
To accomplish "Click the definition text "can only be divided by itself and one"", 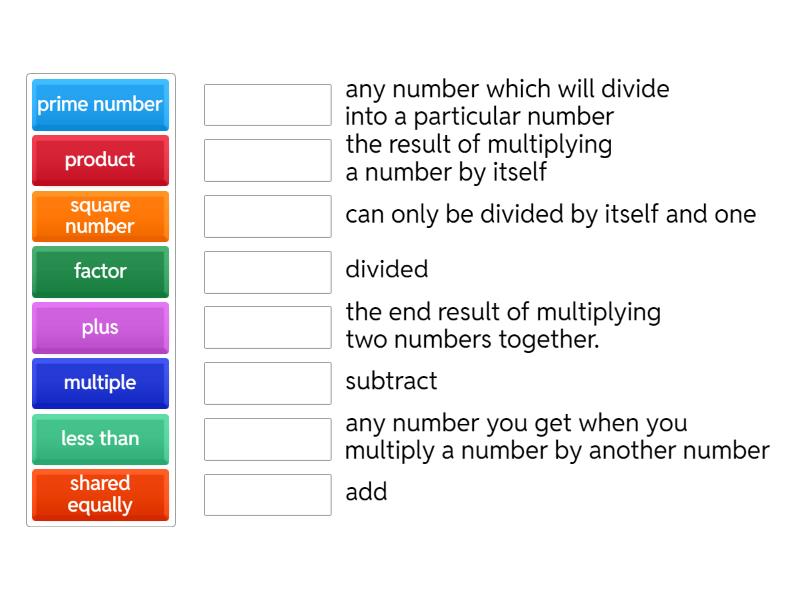I will coord(550,215).
